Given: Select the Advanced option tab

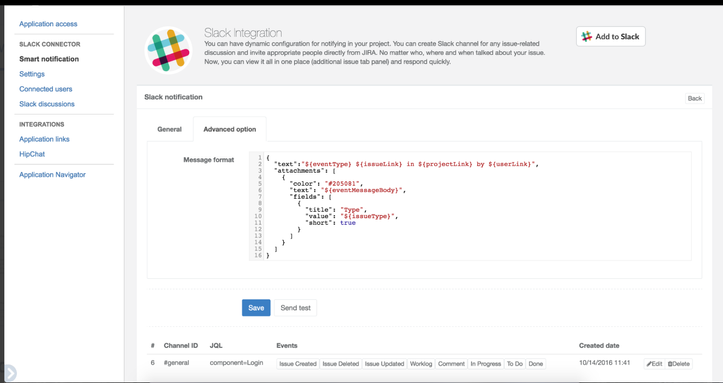Looking at the screenshot, I should coord(230,129).
